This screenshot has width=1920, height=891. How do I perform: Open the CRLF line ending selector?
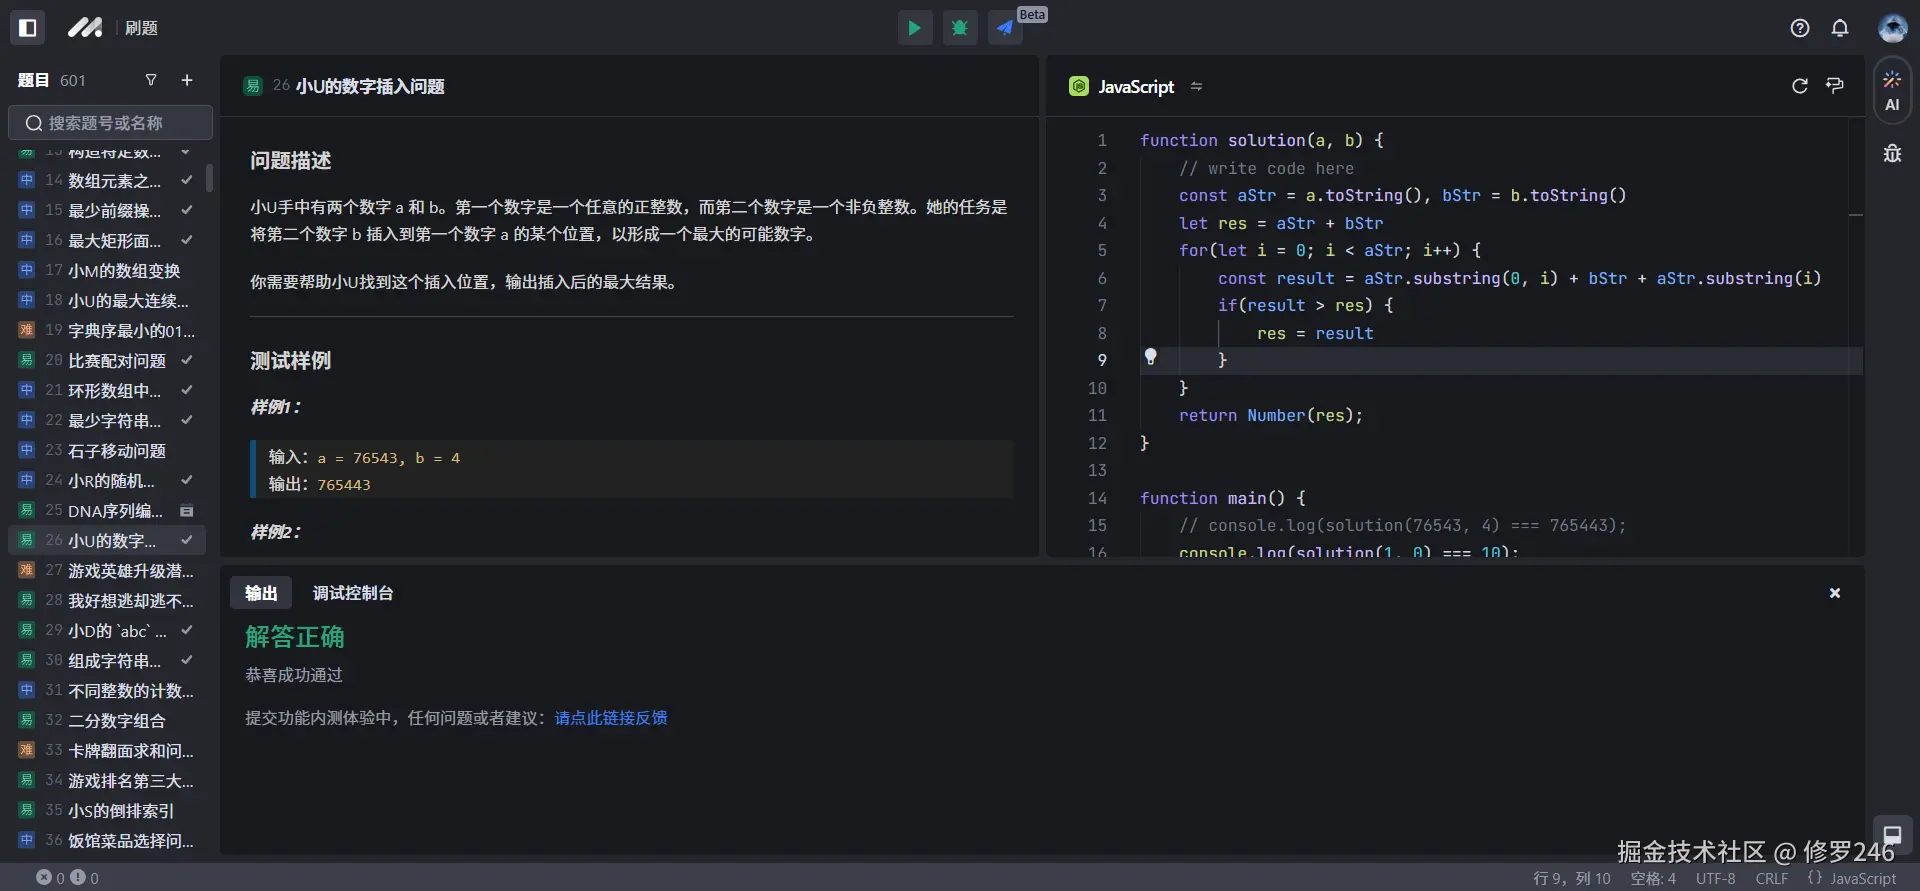tap(1771, 878)
